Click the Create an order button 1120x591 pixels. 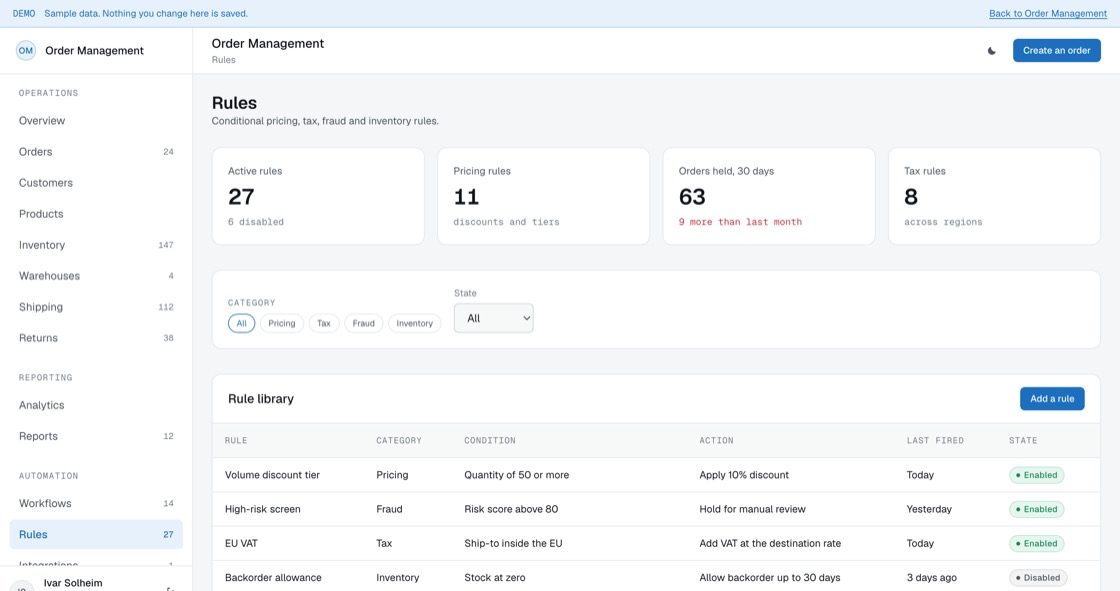tap(1056, 51)
